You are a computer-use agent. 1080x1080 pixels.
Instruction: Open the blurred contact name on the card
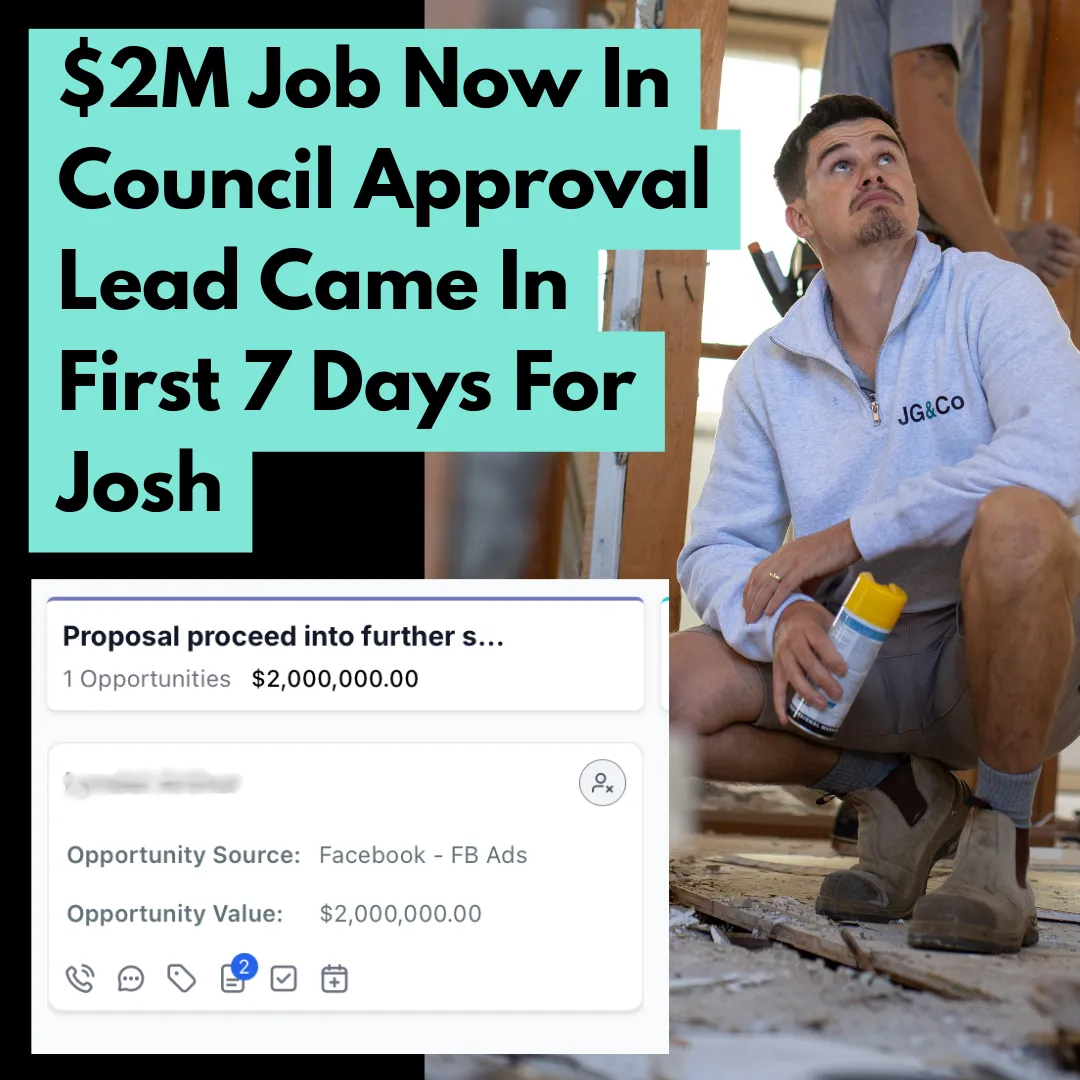point(152,784)
